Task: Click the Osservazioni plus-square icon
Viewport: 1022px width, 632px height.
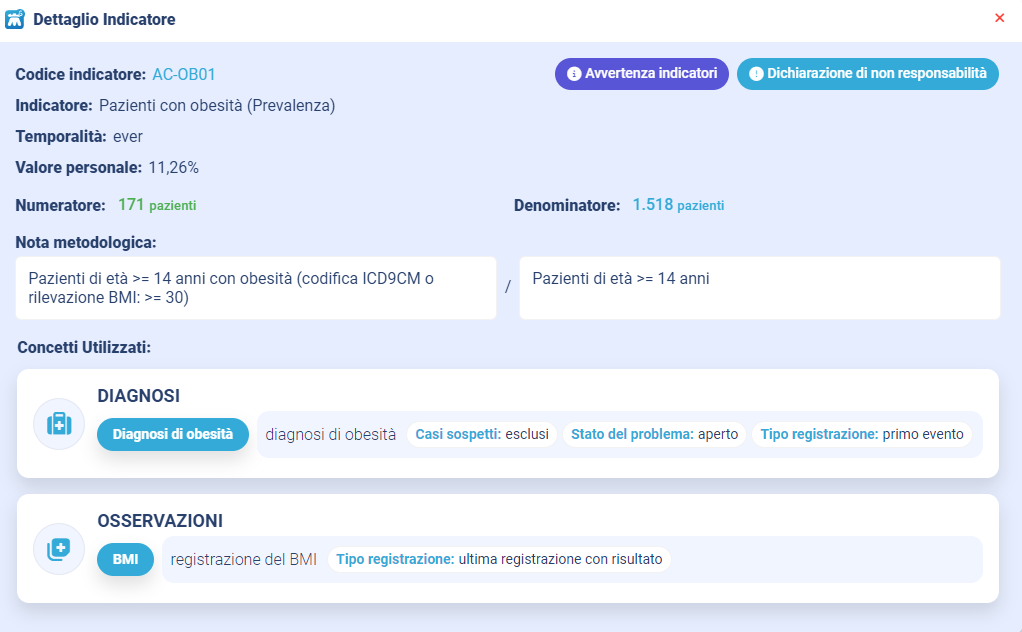Action: click(x=59, y=549)
